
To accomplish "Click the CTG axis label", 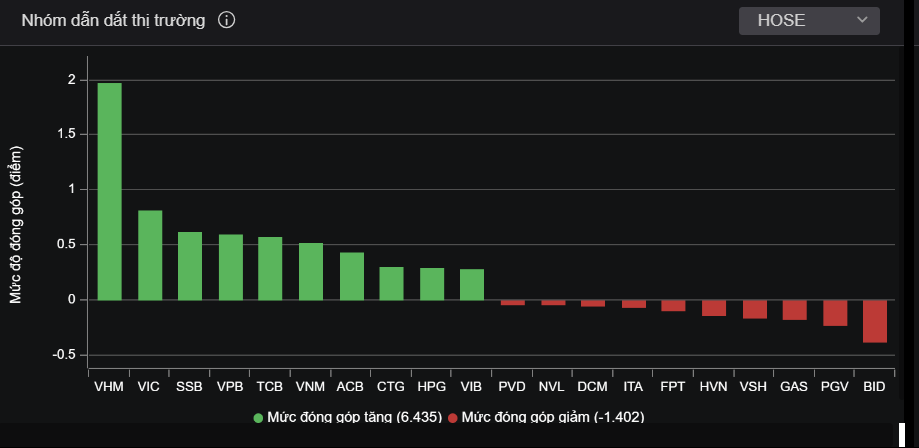I will pos(391,385).
